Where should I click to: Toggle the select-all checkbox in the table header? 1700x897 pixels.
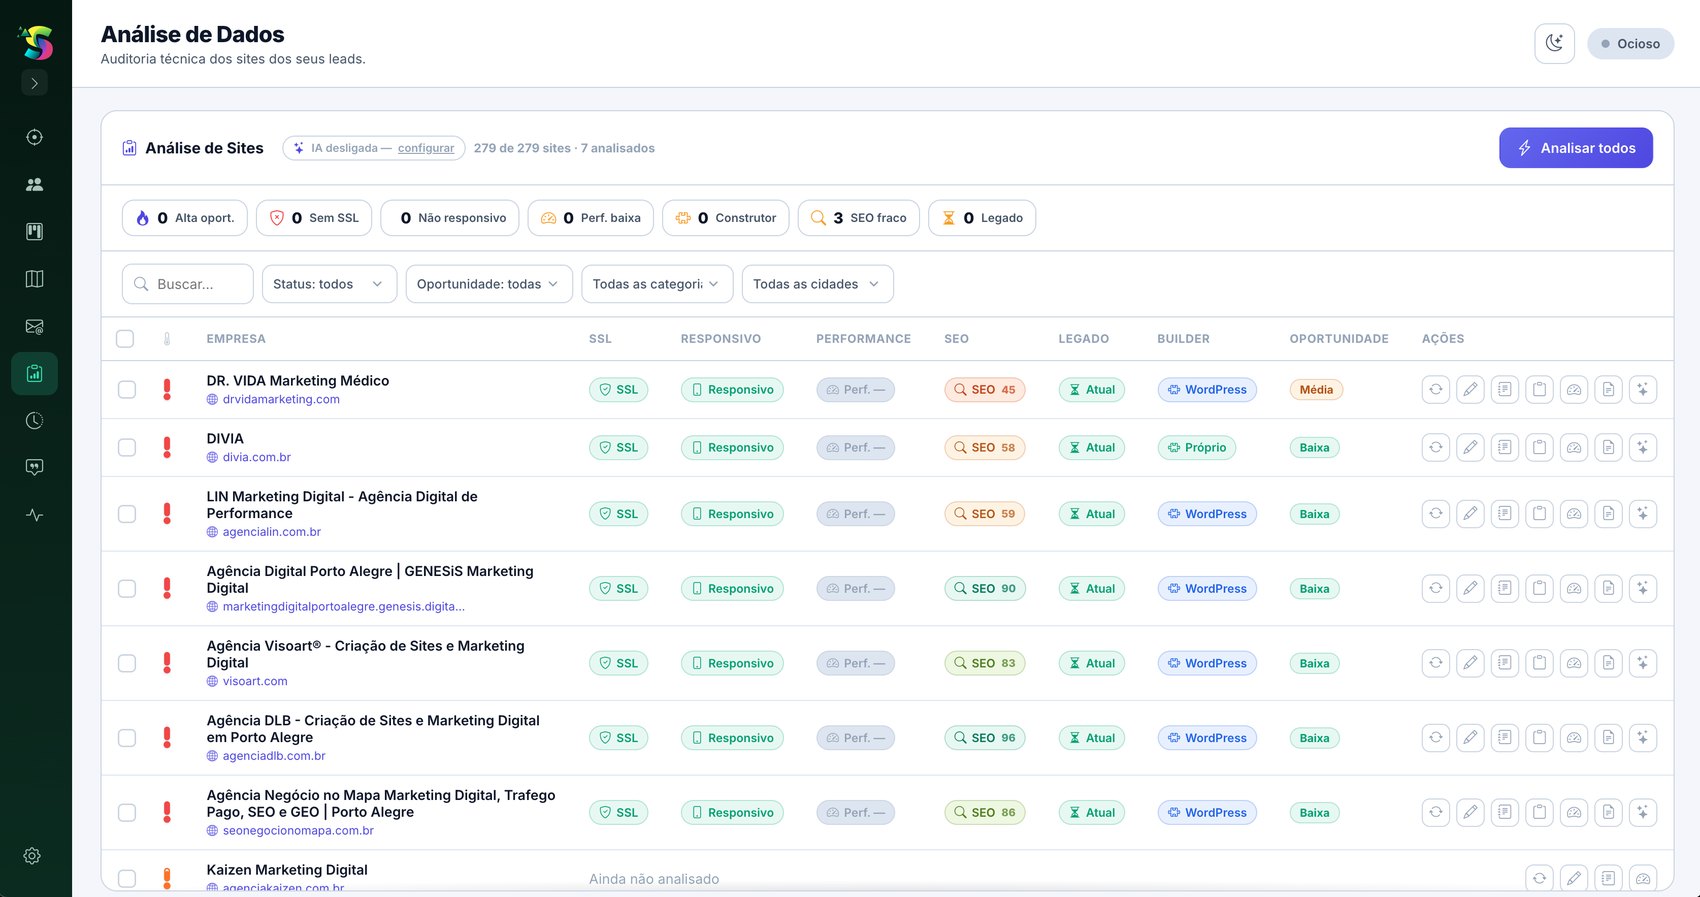pos(125,339)
